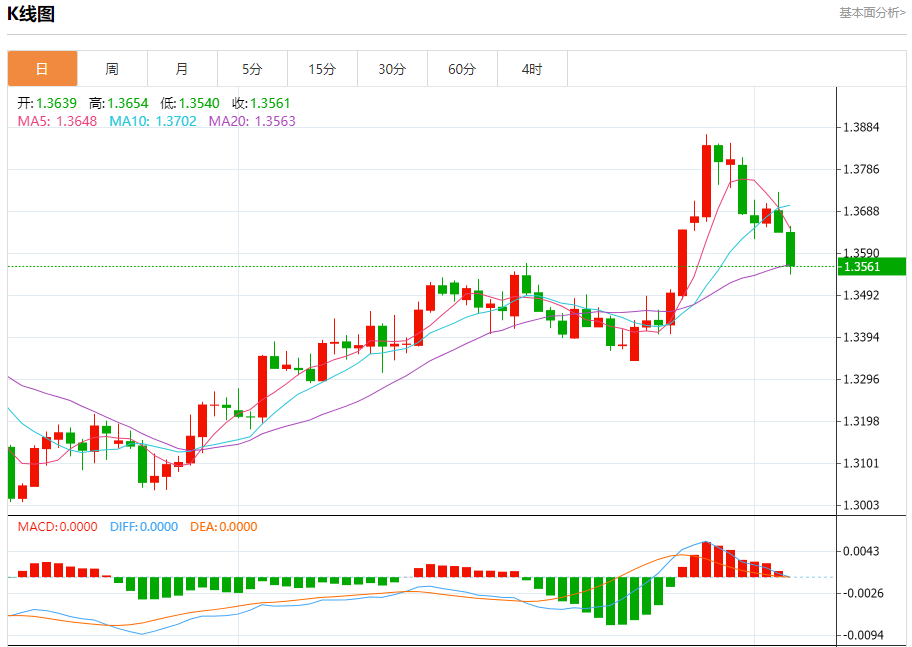Click the green 1.3561 current price tag

(x=872, y=266)
